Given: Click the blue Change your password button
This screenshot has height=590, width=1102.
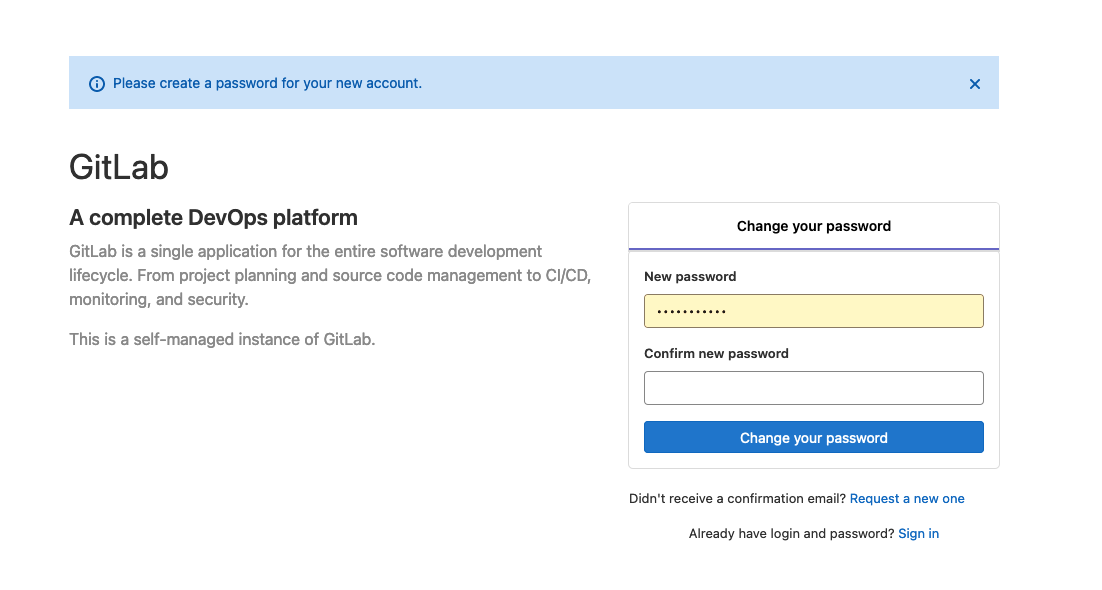Looking at the screenshot, I should (x=813, y=437).
